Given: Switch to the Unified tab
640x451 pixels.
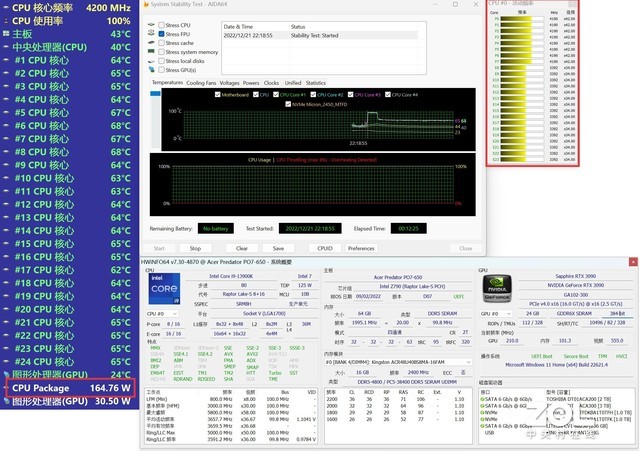Looking at the screenshot, I should coord(293,83).
